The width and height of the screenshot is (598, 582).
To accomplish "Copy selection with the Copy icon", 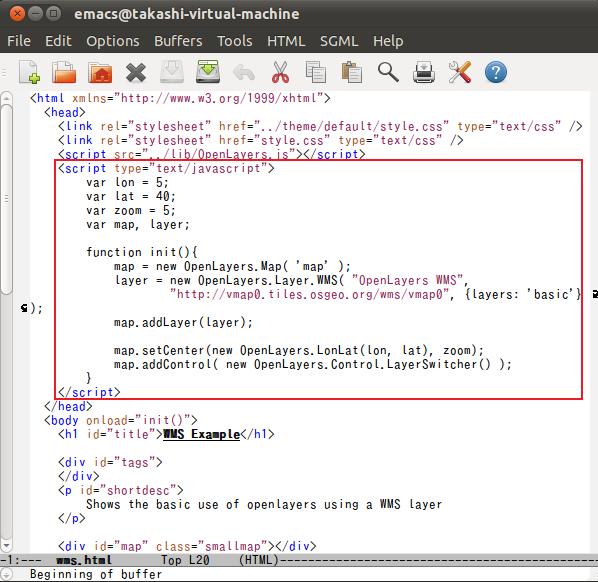I will point(316,72).
